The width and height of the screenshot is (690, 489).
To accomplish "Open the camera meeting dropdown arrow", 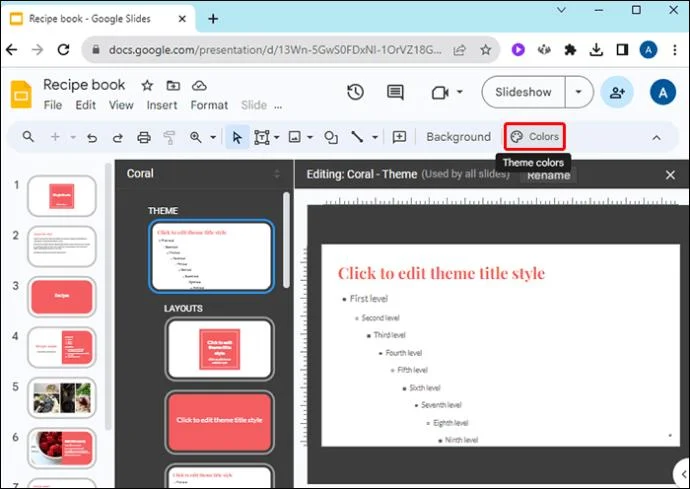I will point(459,92).
